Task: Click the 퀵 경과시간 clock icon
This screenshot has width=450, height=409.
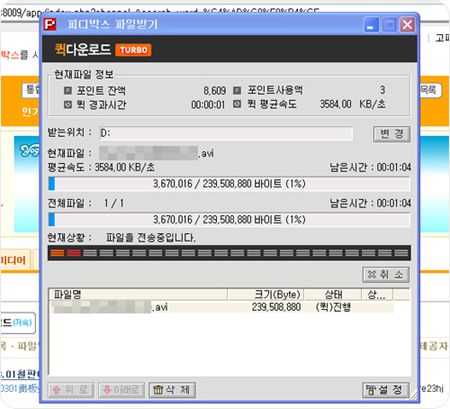Action: [x=68, y=105]
